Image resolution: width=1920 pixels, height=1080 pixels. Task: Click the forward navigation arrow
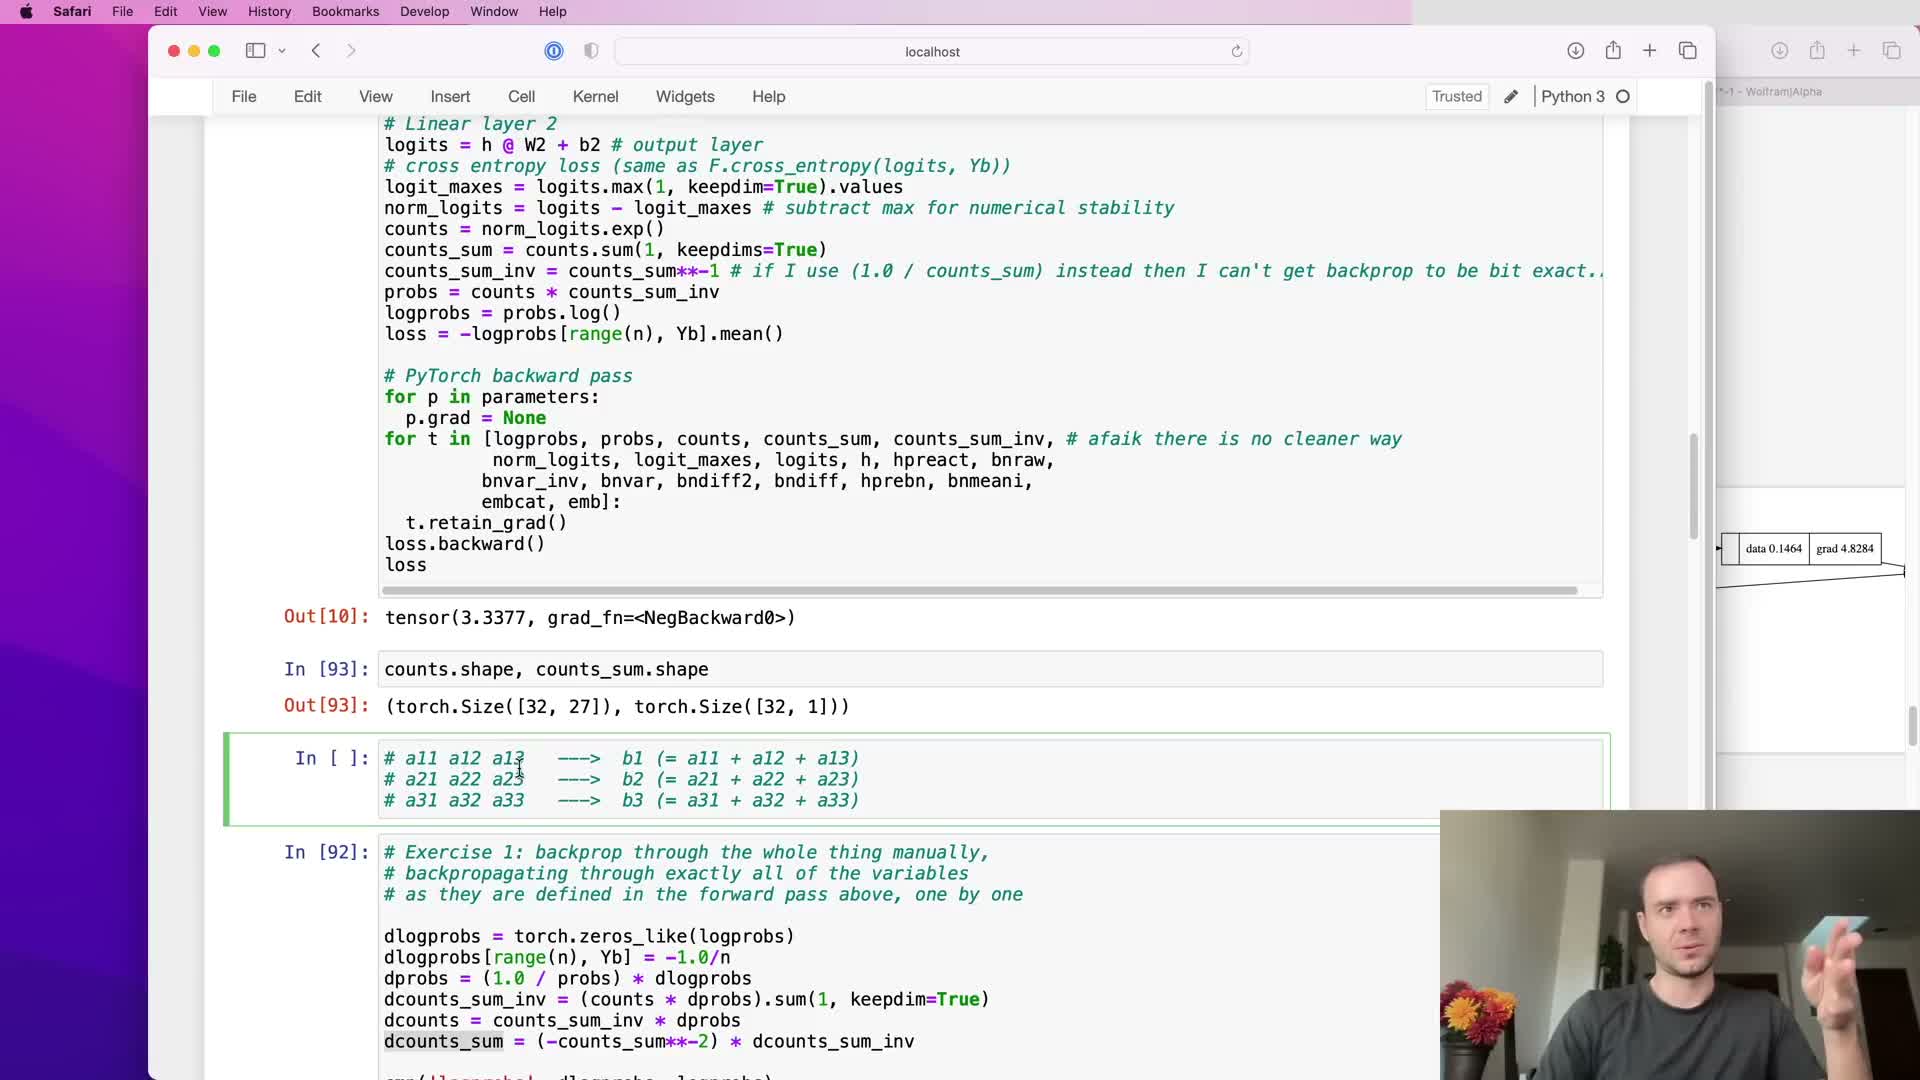click(351, 51)
